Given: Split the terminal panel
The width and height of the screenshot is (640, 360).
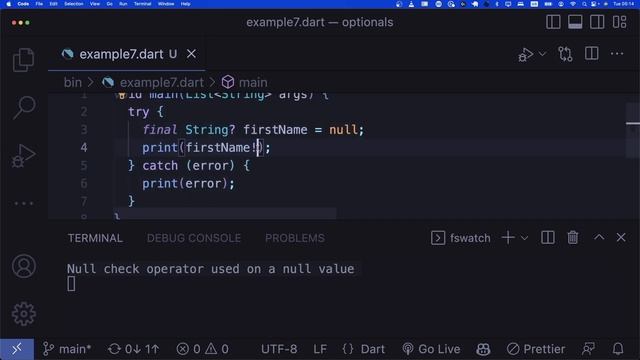Looking at the screenshot, I should pos(548,238).
